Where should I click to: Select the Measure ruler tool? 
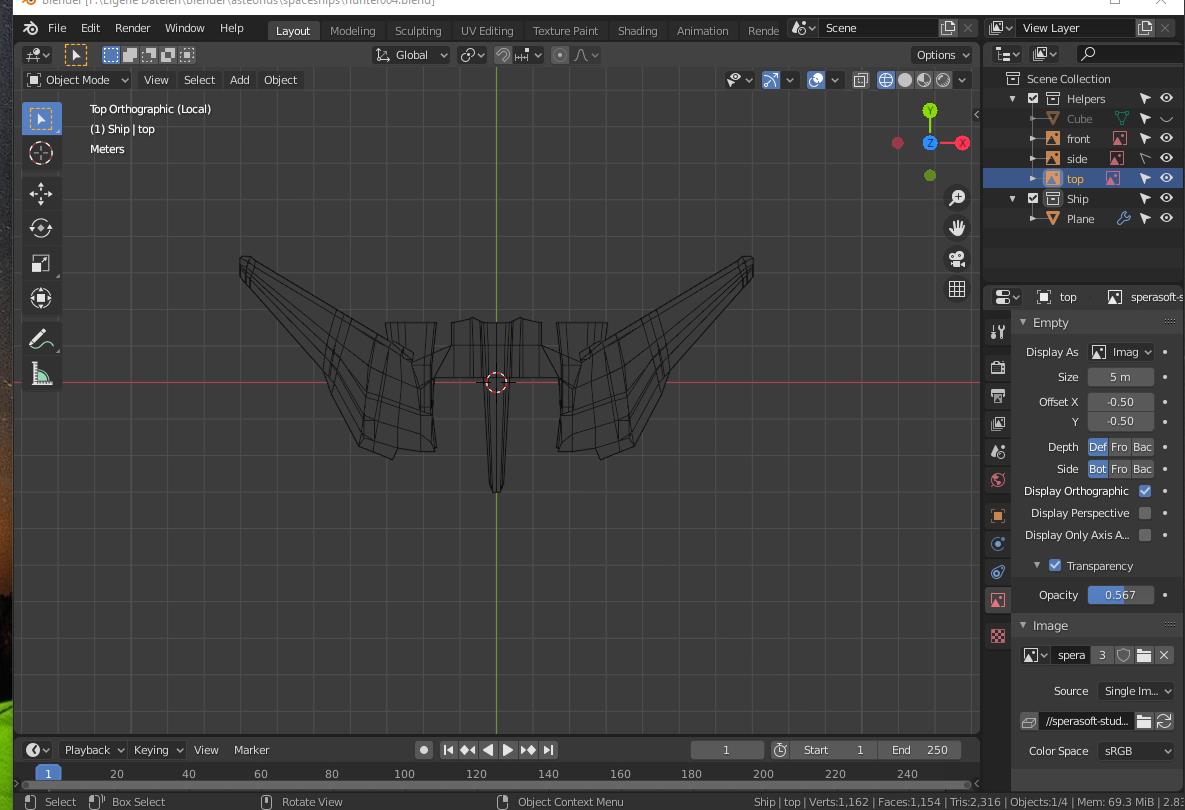[x=41, y=375]
